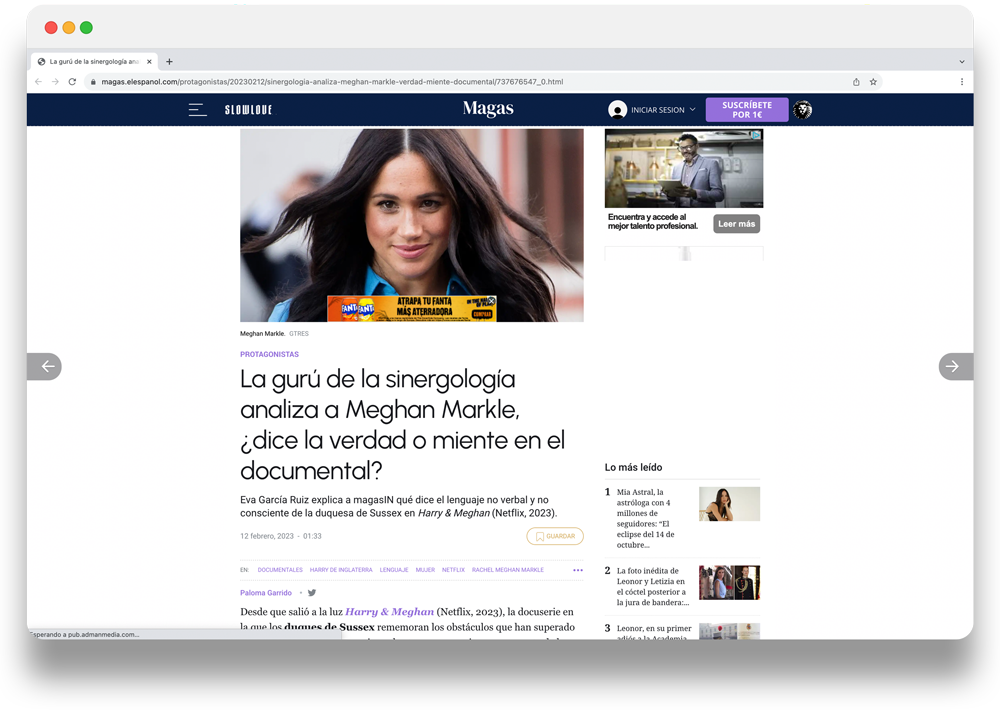The image size is (1000, 717).
Task: Open most-read story about Mia Astral
Action: tap(647, 518)
